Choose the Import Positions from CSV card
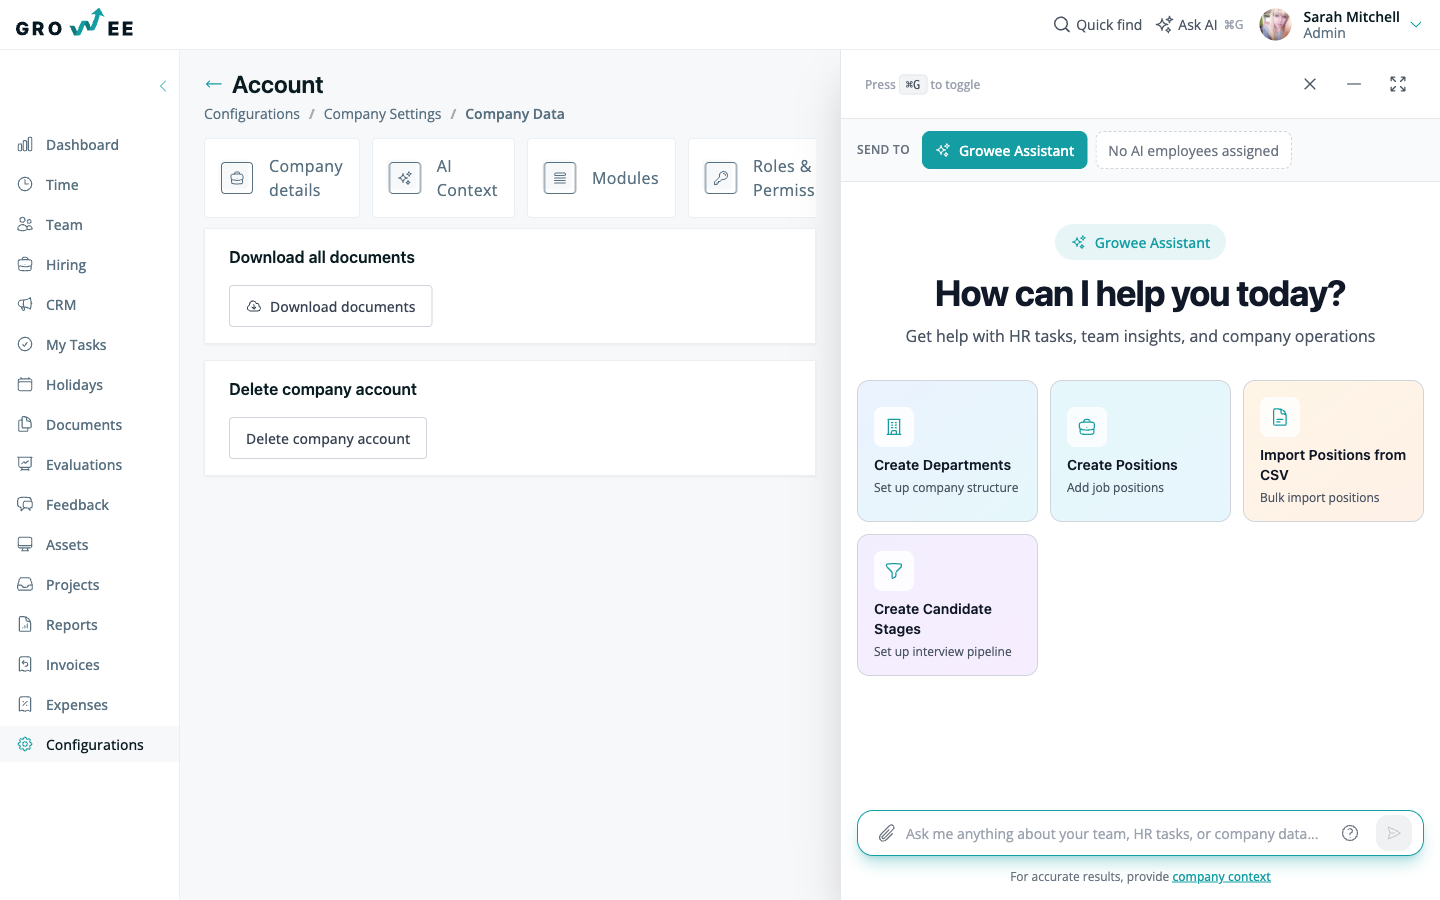The width and height of the screenshot is (1440, 900). coord(1333,451)
